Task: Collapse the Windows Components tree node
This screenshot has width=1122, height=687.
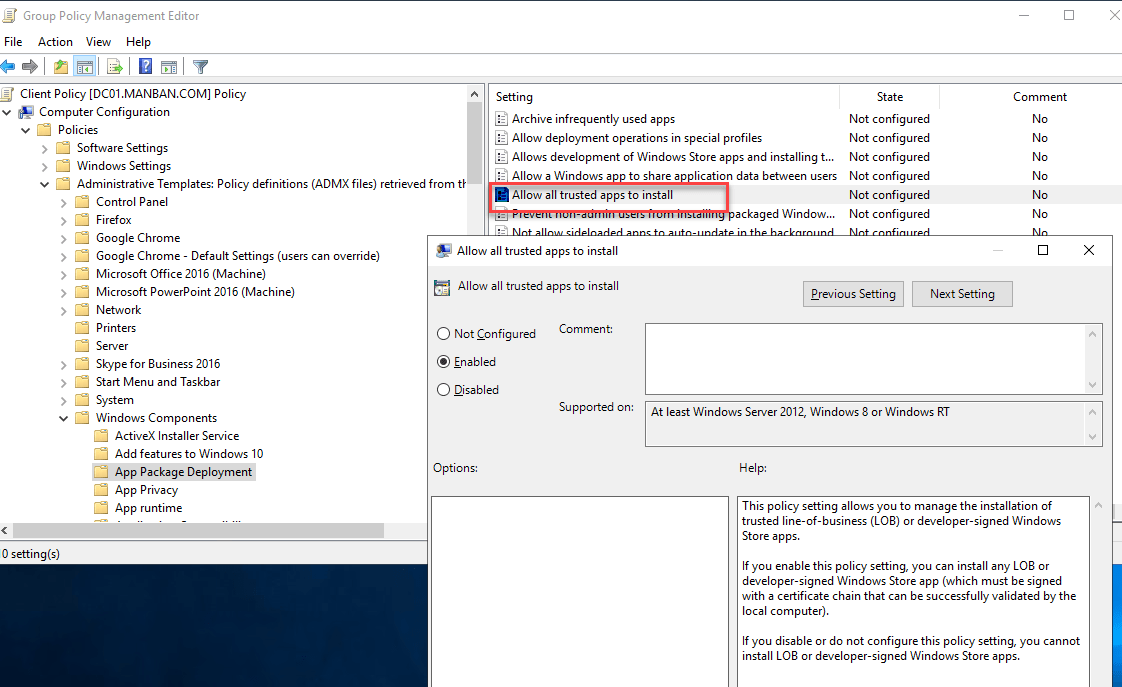Action: [x=64, y=417]
